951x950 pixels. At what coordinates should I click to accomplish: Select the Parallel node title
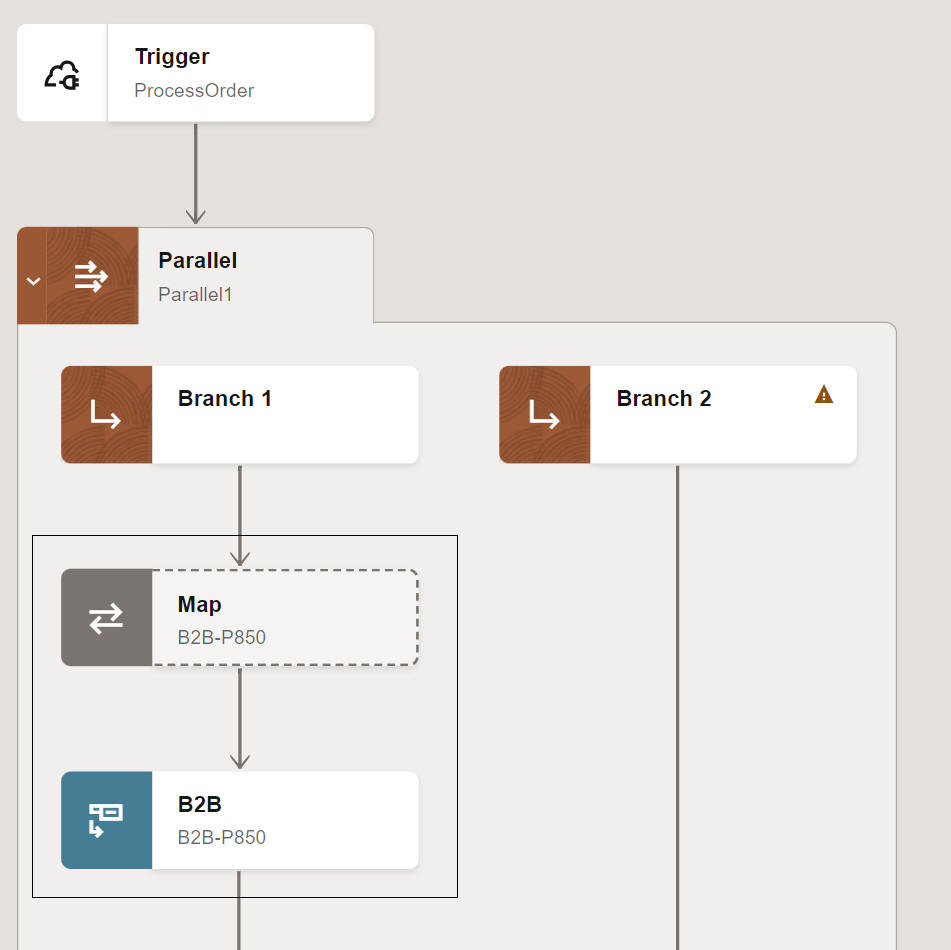click(197, 261)
